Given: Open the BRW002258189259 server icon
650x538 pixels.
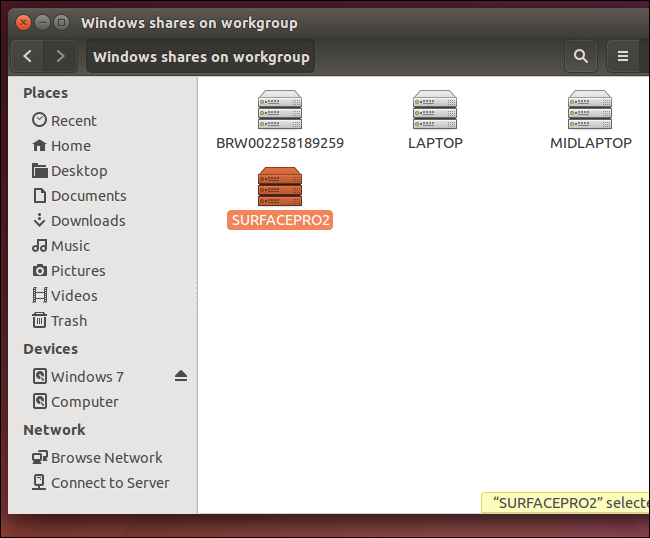Looking at the screenshot, I should [280, 110].
